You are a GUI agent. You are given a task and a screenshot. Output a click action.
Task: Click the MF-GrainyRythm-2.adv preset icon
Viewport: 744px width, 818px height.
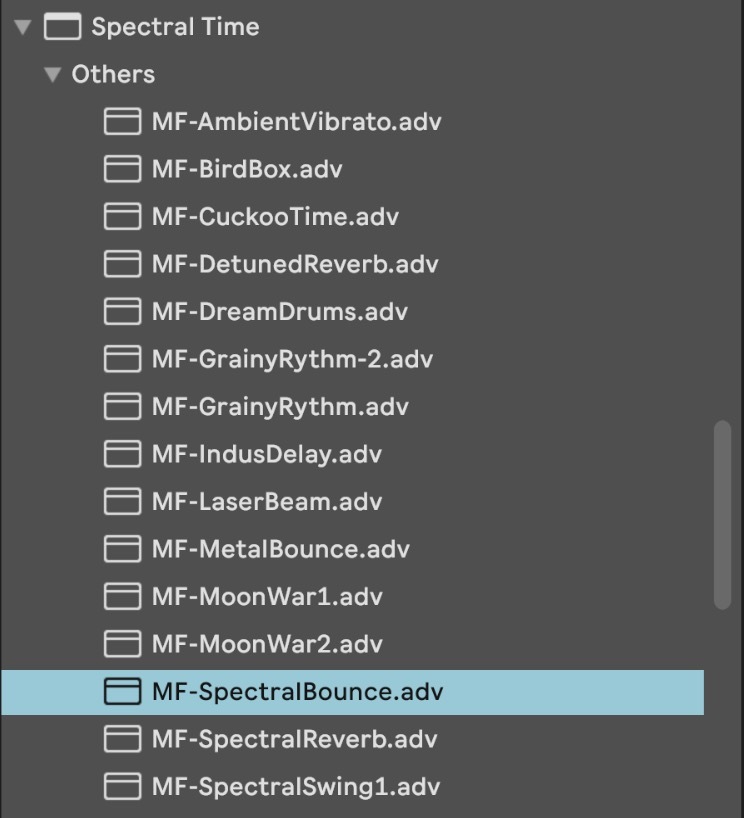coord(122,359)
